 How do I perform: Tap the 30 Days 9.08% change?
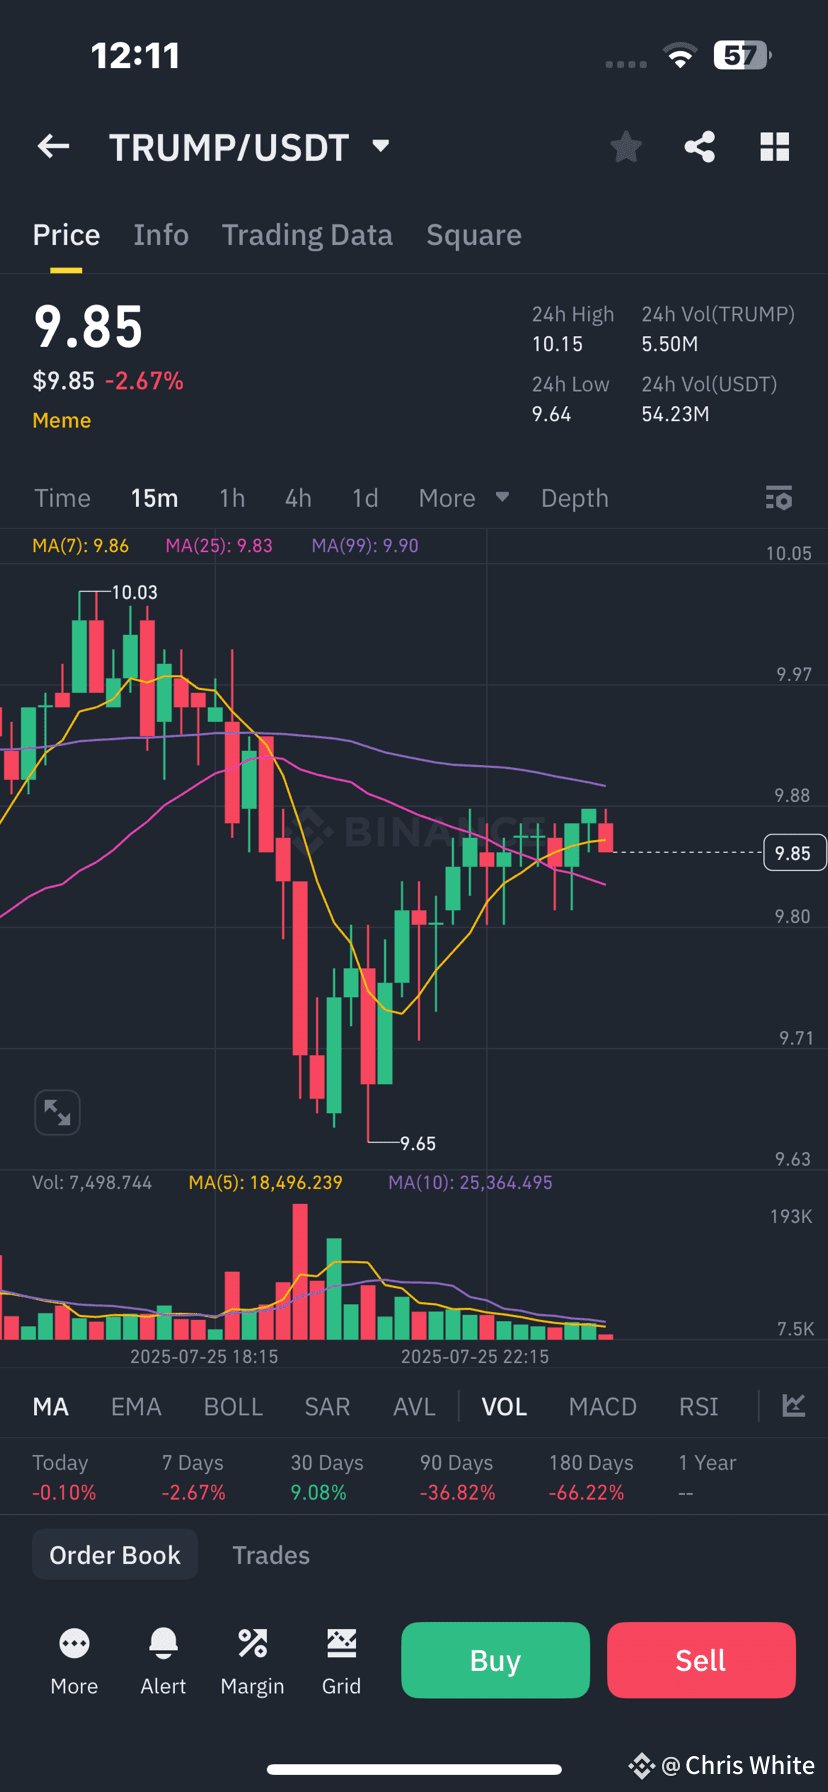click(319, 1492)
